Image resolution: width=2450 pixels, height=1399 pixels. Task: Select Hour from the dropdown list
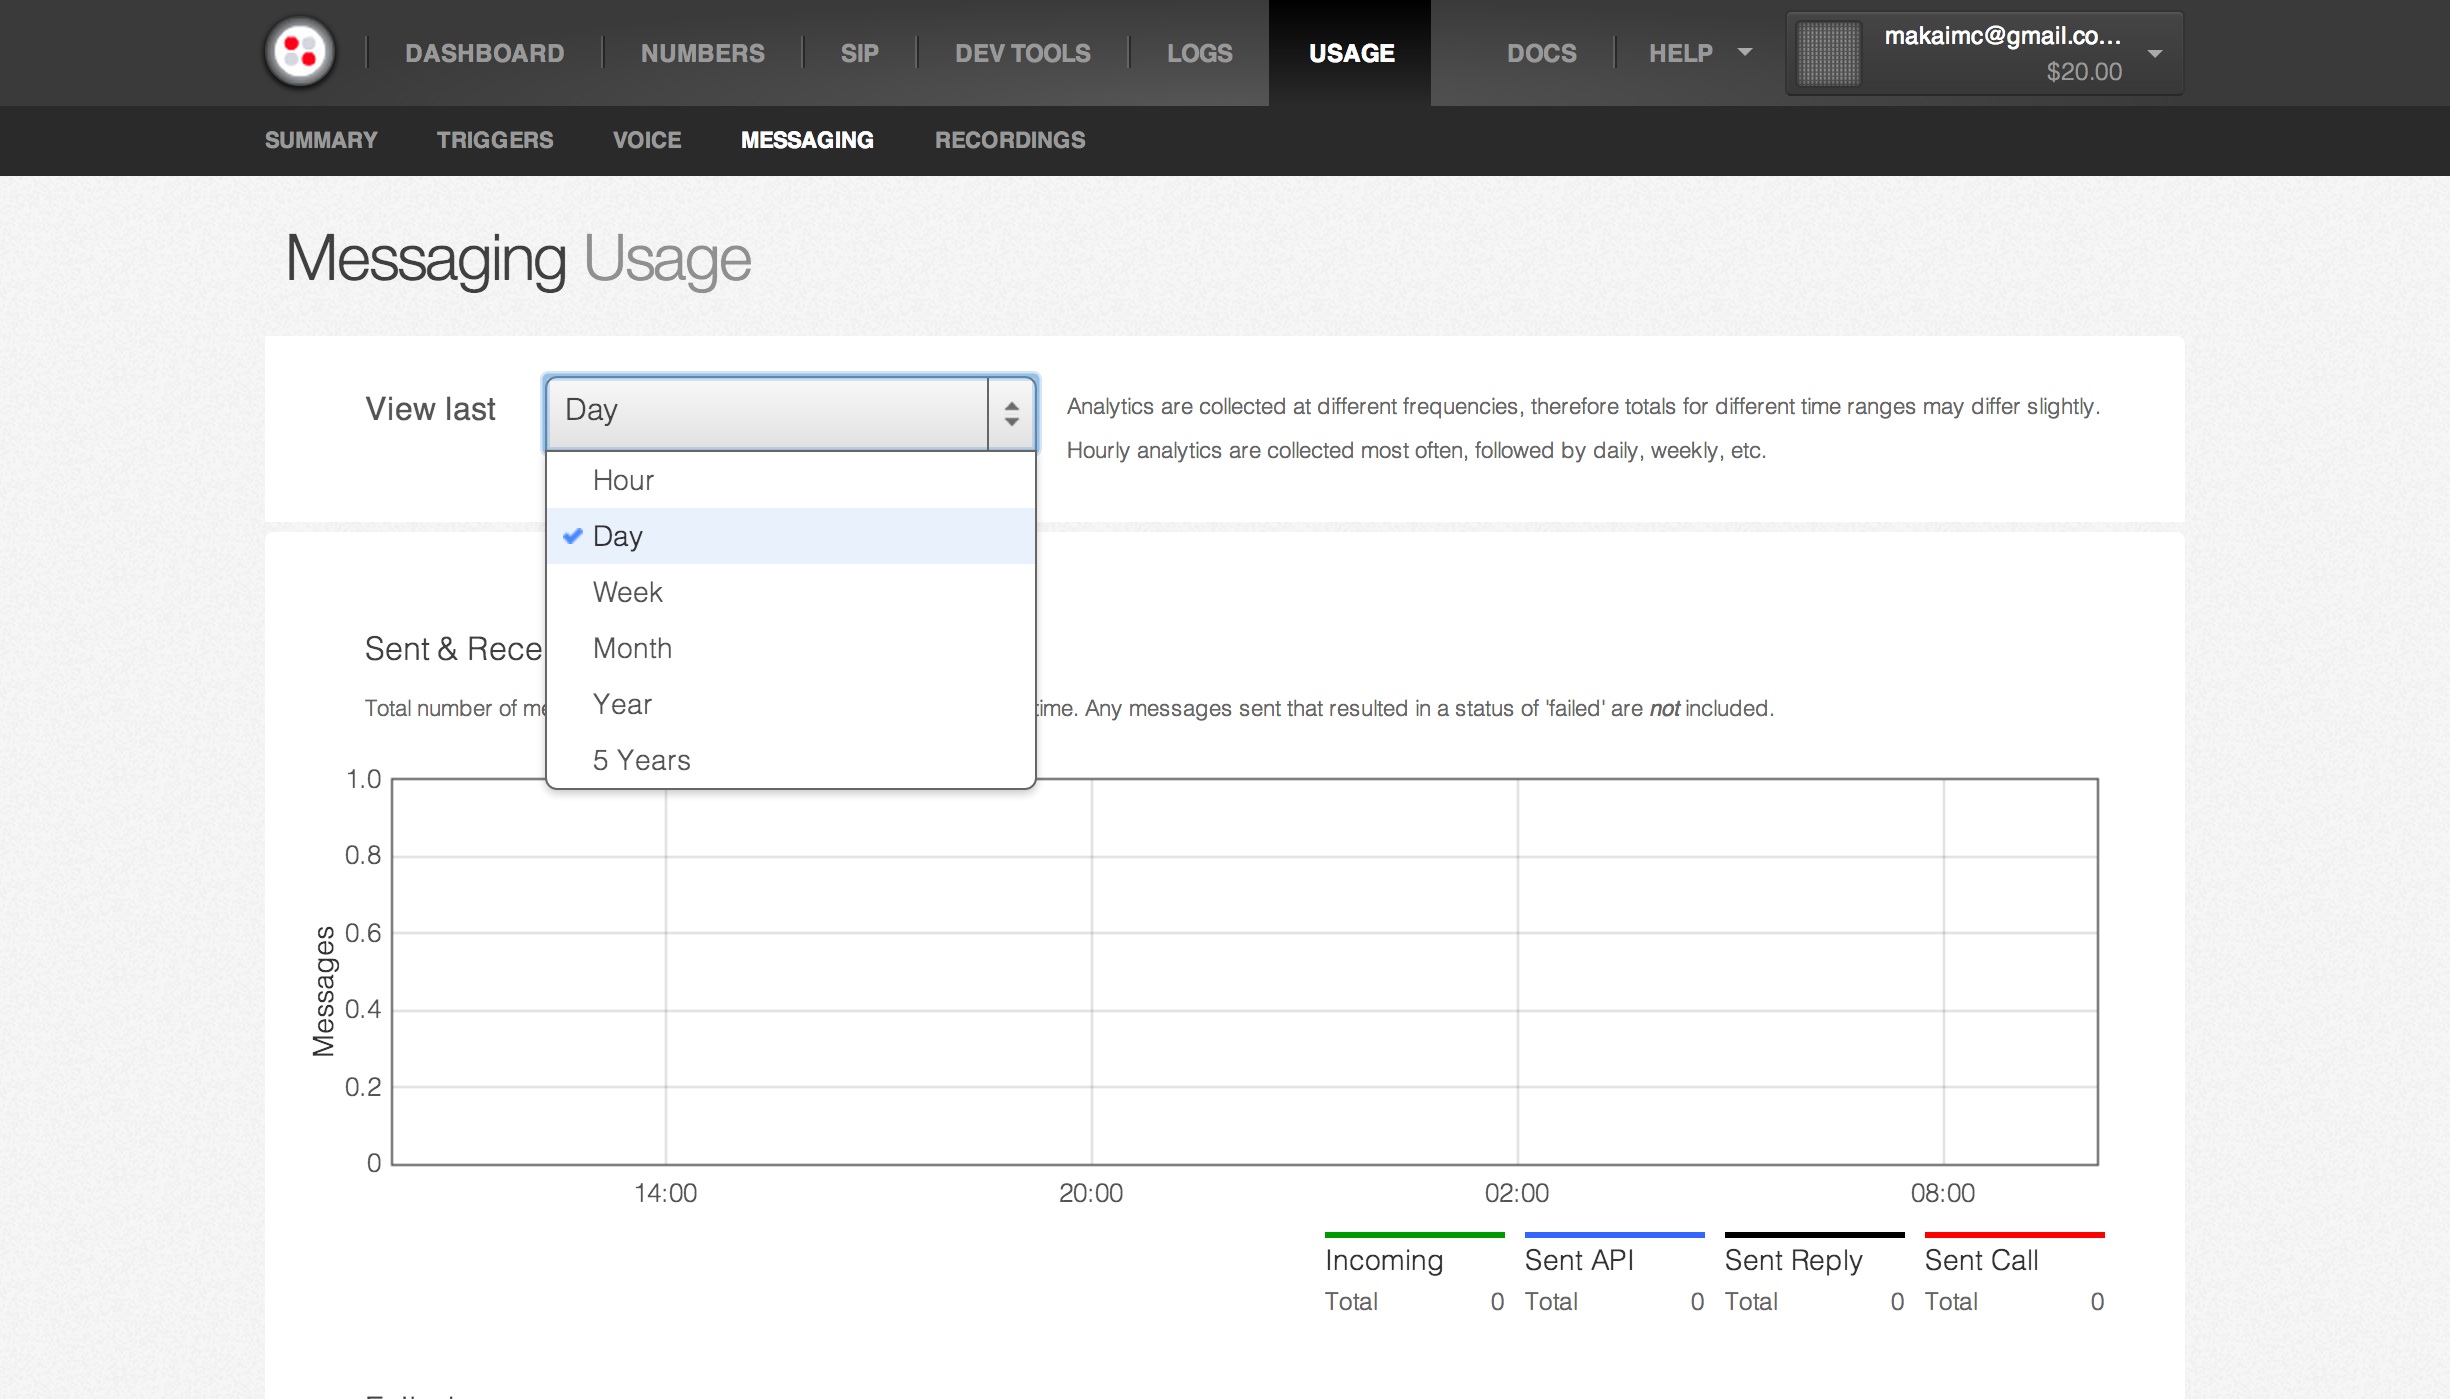point(790,480)
